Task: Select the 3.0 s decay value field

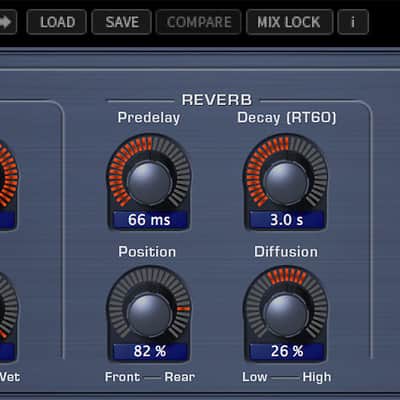Action: pyautogui.click(x=287, y=220)
